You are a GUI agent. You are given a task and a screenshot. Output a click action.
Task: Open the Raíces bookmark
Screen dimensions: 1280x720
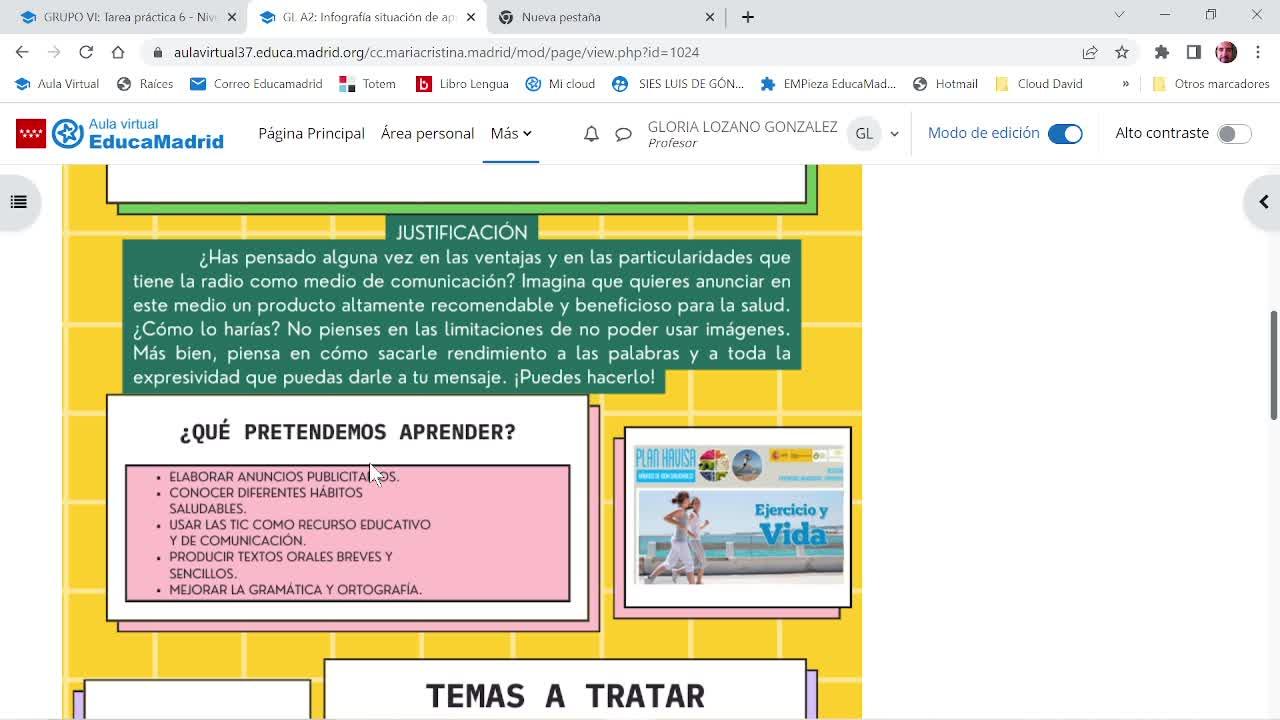coord(145,84)
